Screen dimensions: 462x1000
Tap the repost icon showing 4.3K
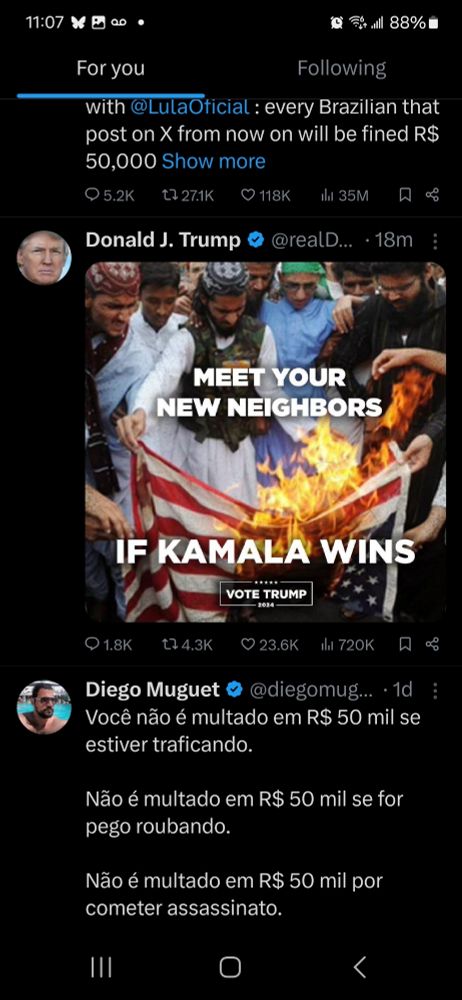click(x=187, y=644)
